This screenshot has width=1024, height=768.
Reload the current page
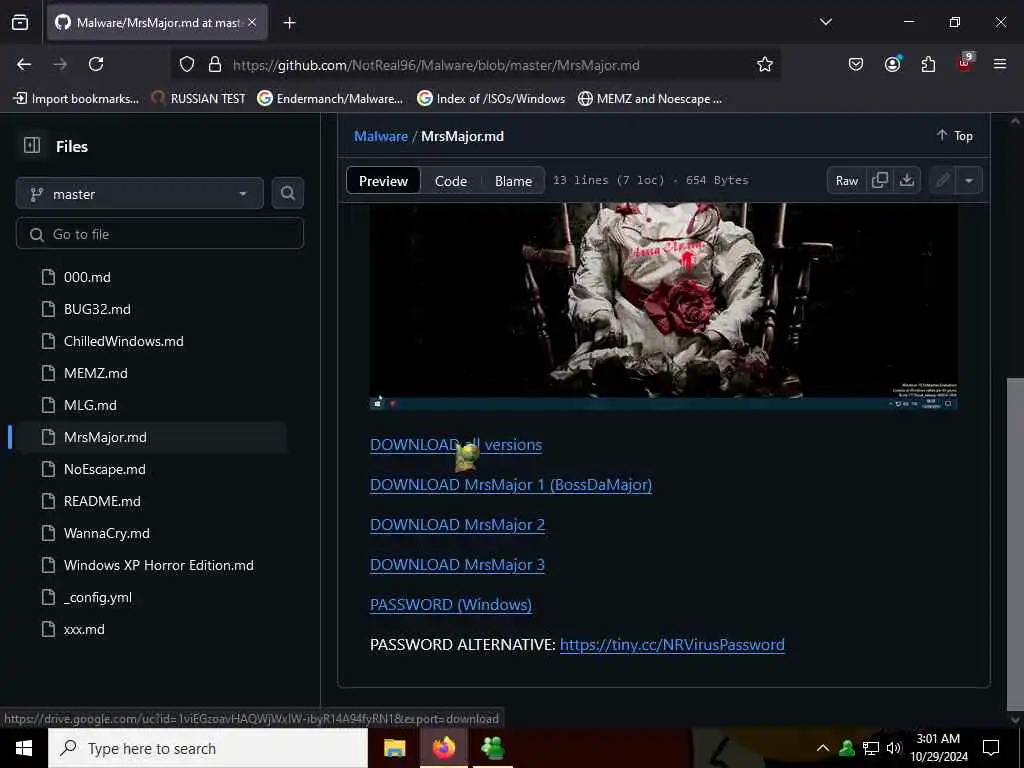(x=96, y=64)
